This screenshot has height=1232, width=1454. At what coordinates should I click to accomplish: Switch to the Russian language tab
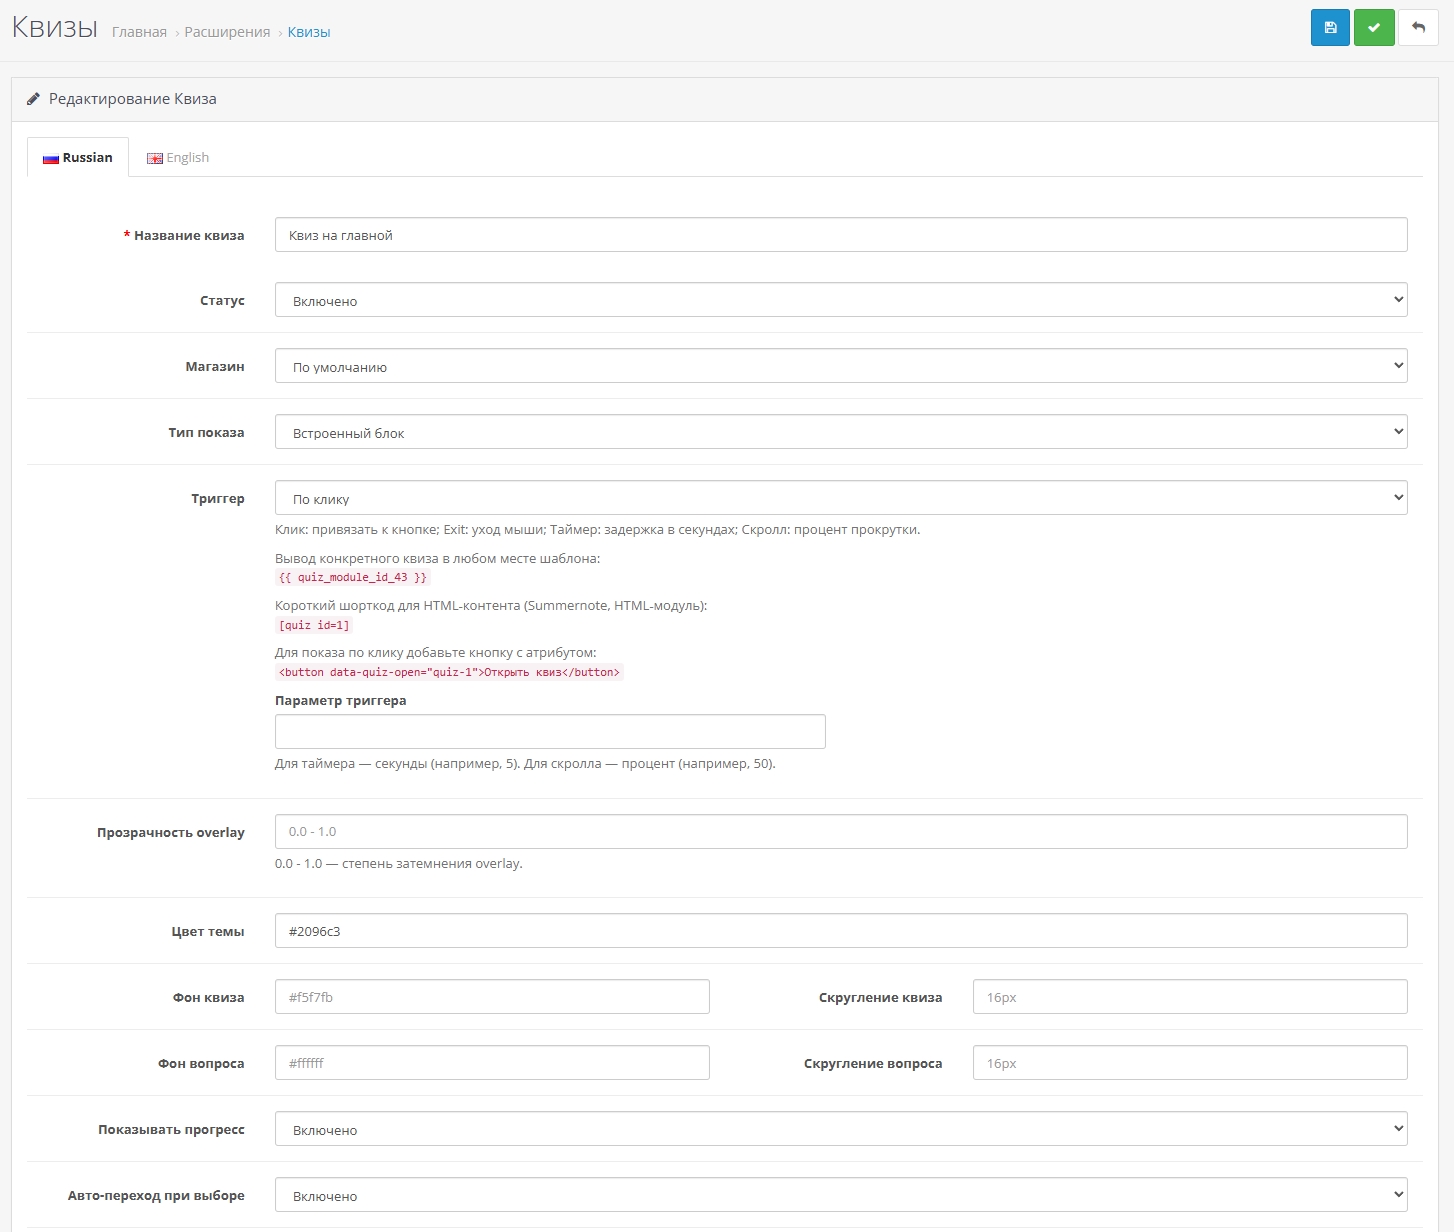[x=78, y=158]
